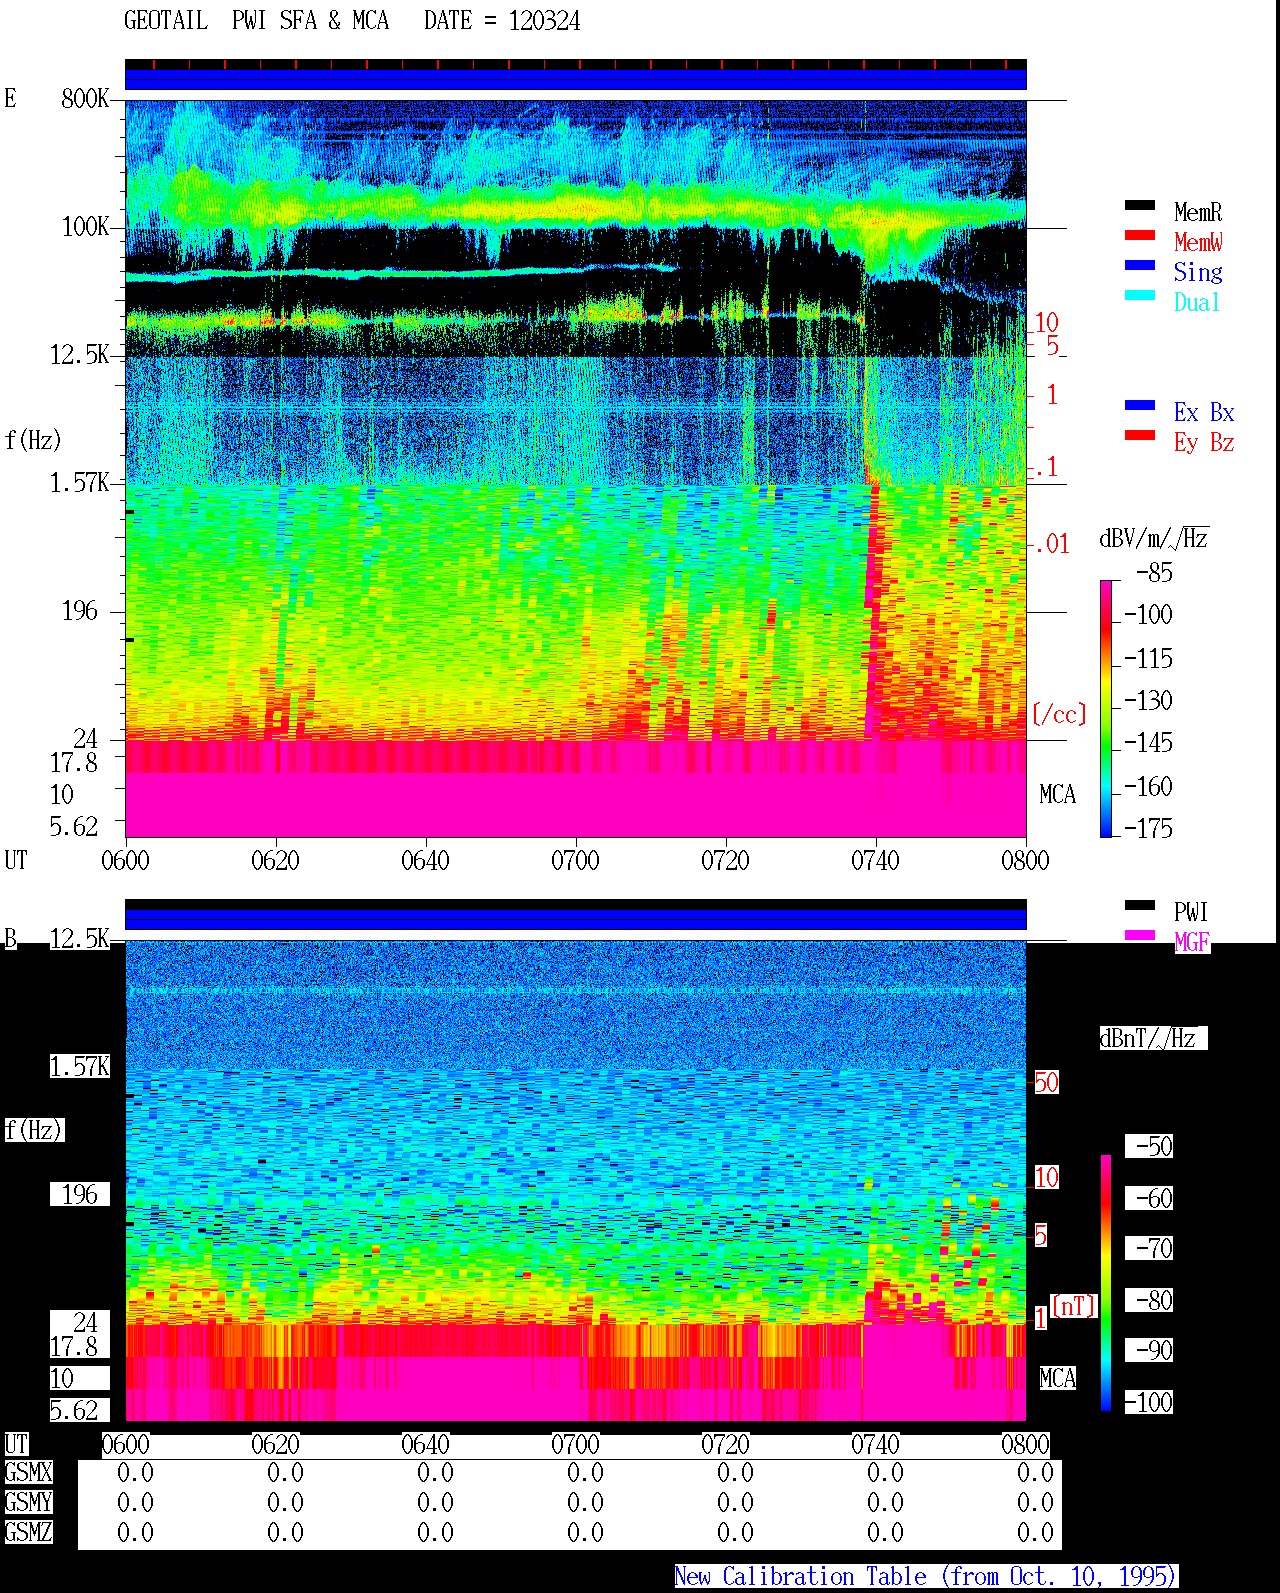
Task: Click the E panel 196 tick label
Action: tap(80, 610)
